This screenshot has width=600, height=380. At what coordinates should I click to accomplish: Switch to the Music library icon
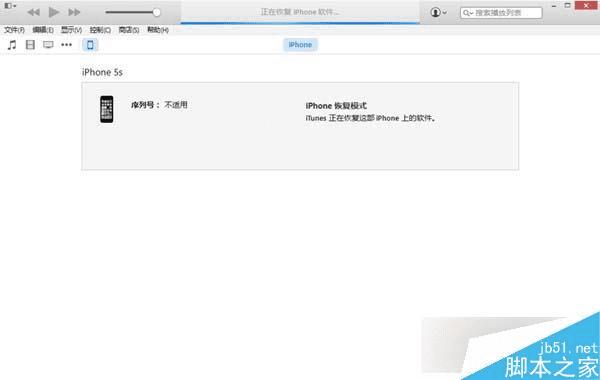pos(12,45)
